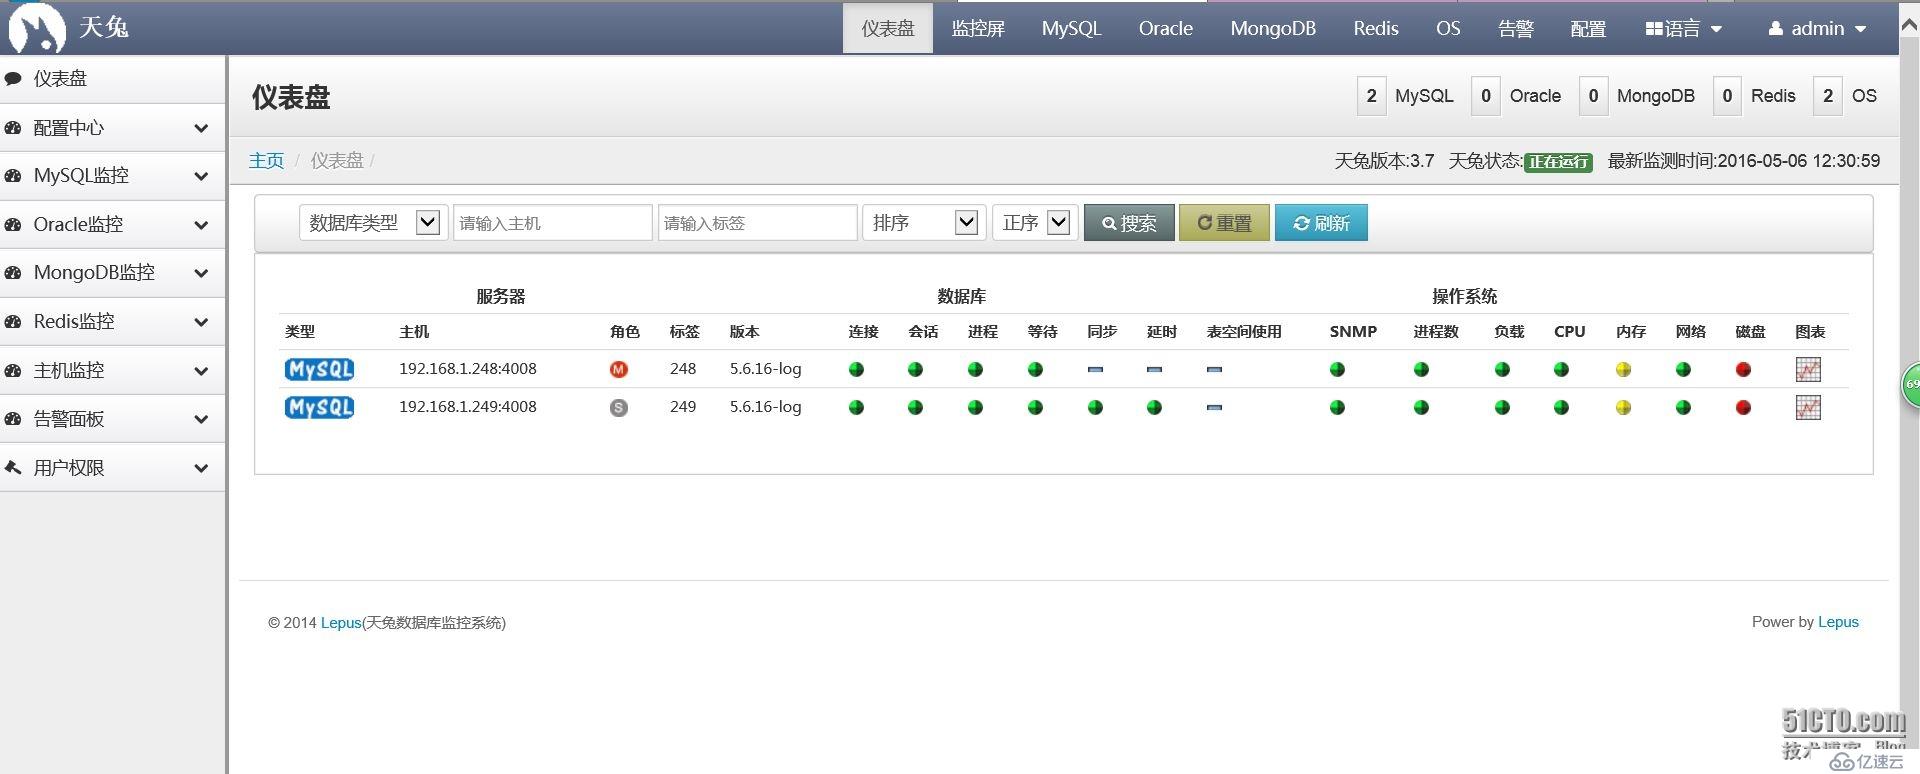Open Redis in top navigation

[1376, 29]
